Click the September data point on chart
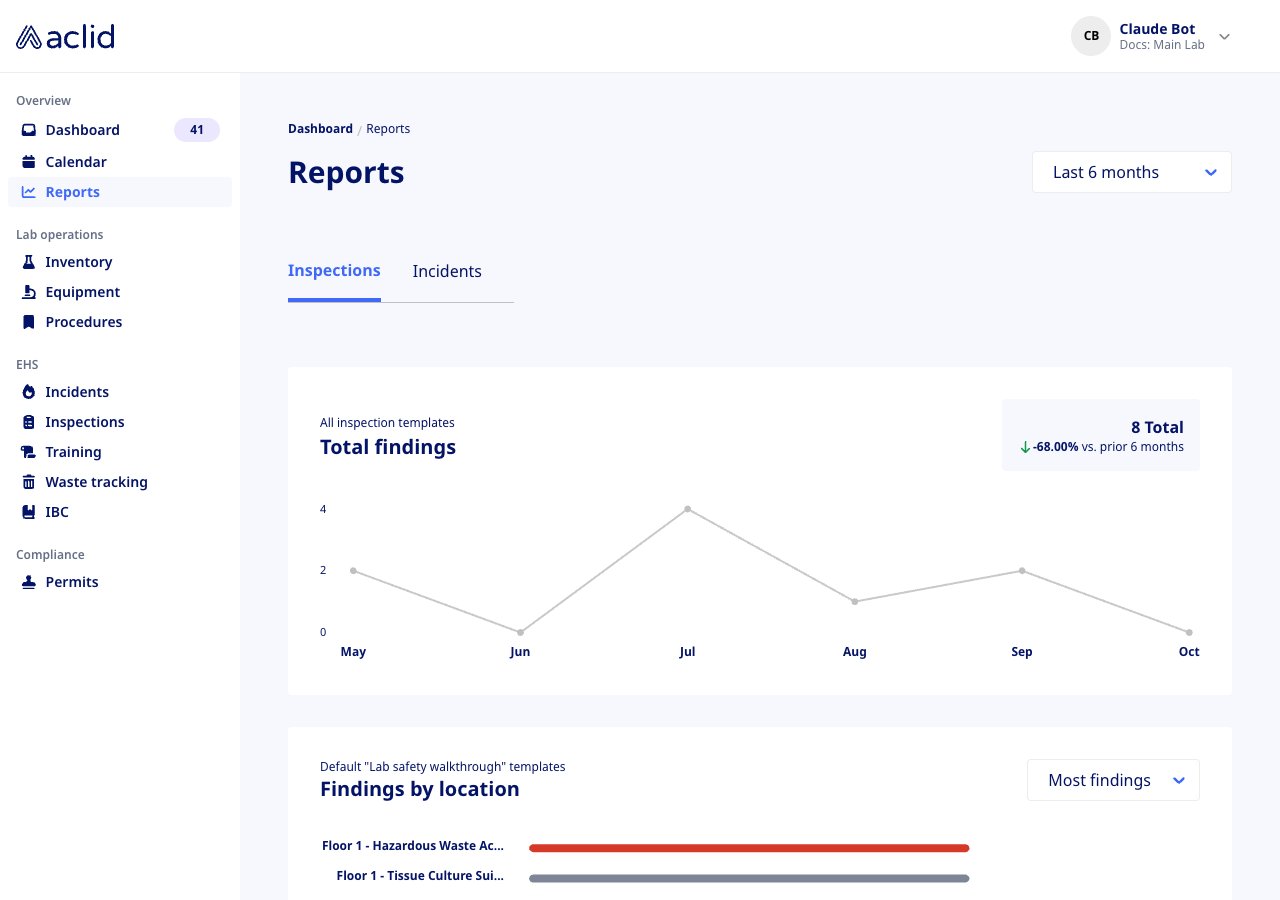The height and width of the screenshot is (900, 1280). [1022, 570]
